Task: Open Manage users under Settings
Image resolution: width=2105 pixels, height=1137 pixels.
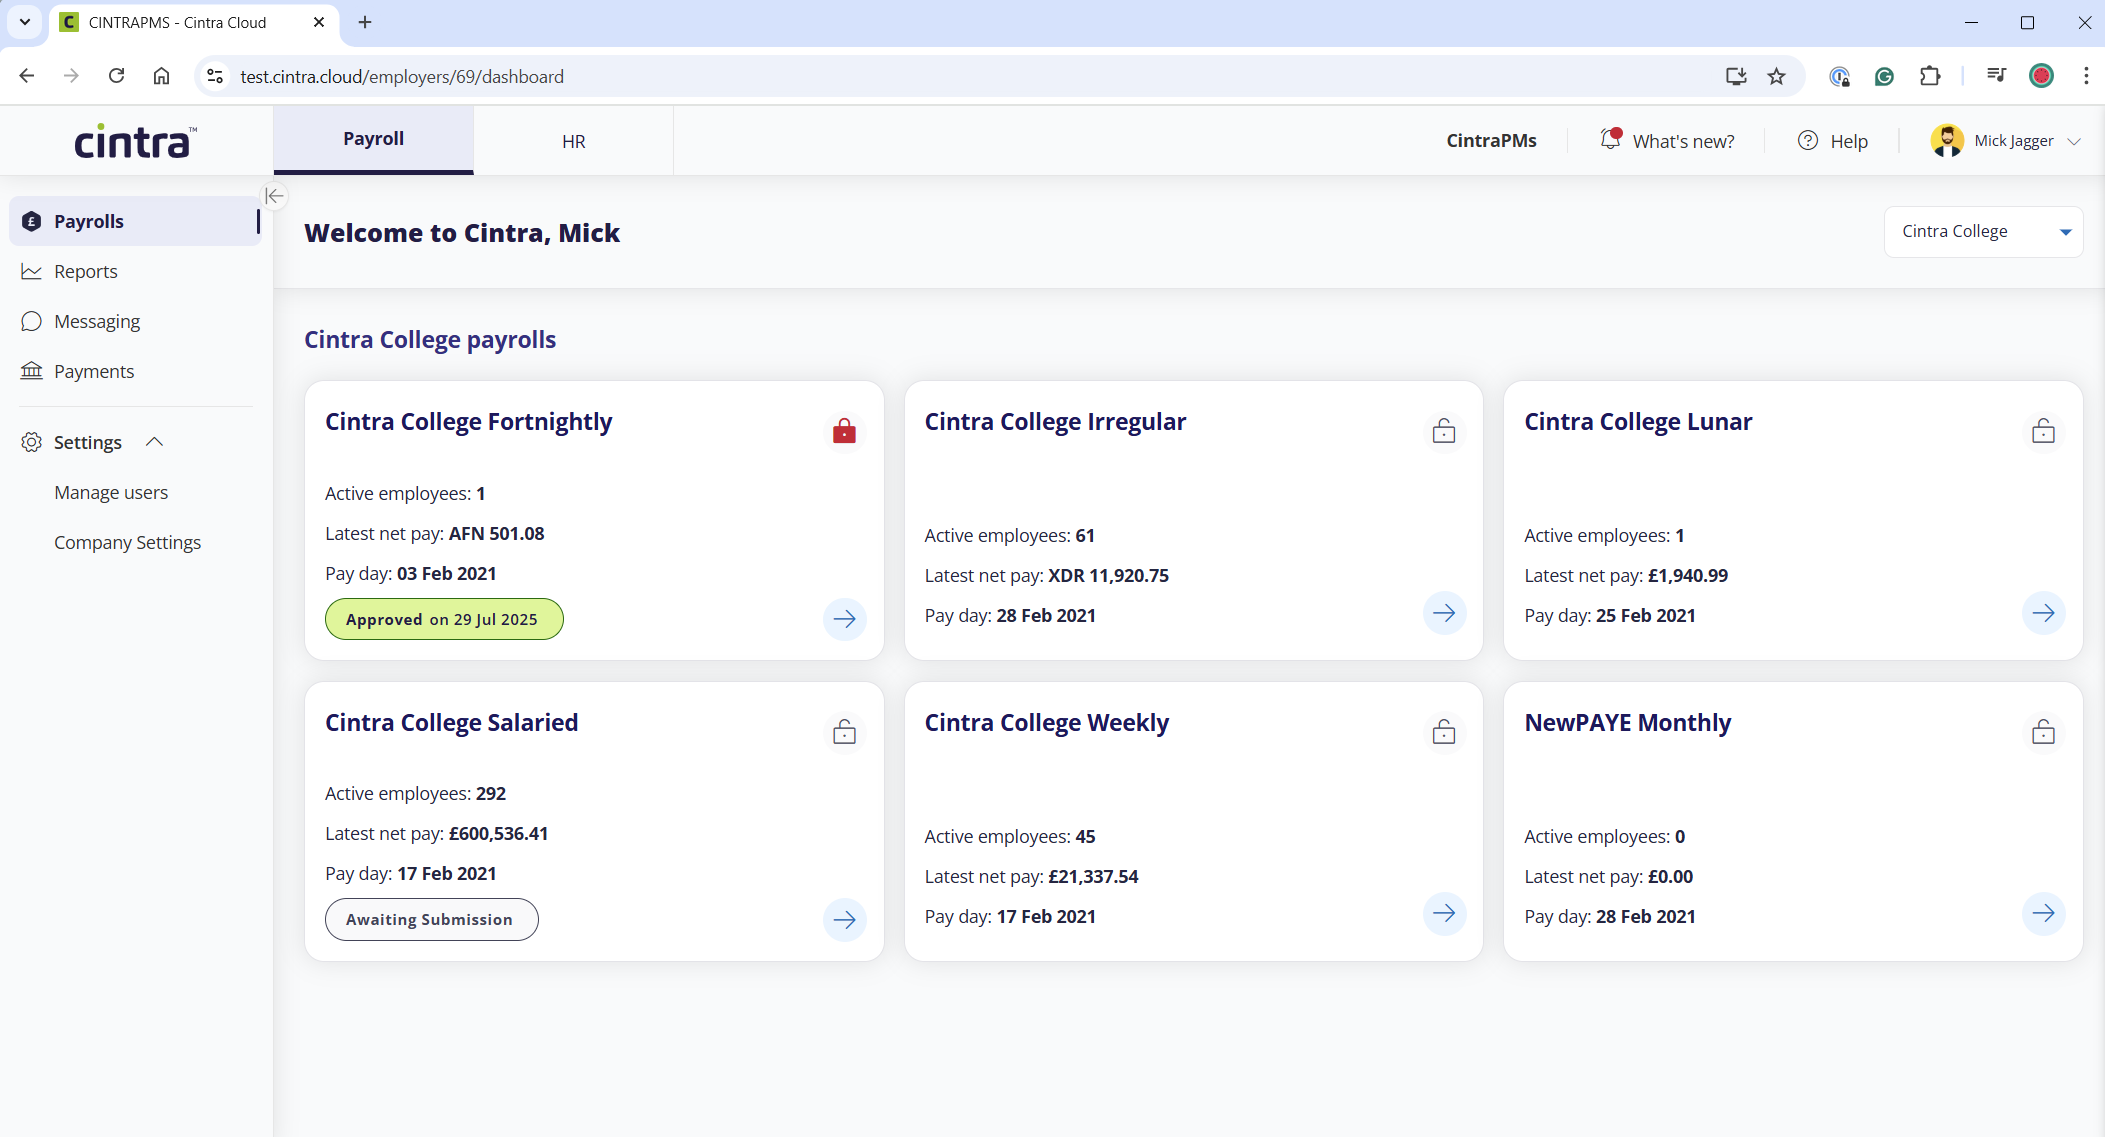Action: coord(111,492)
